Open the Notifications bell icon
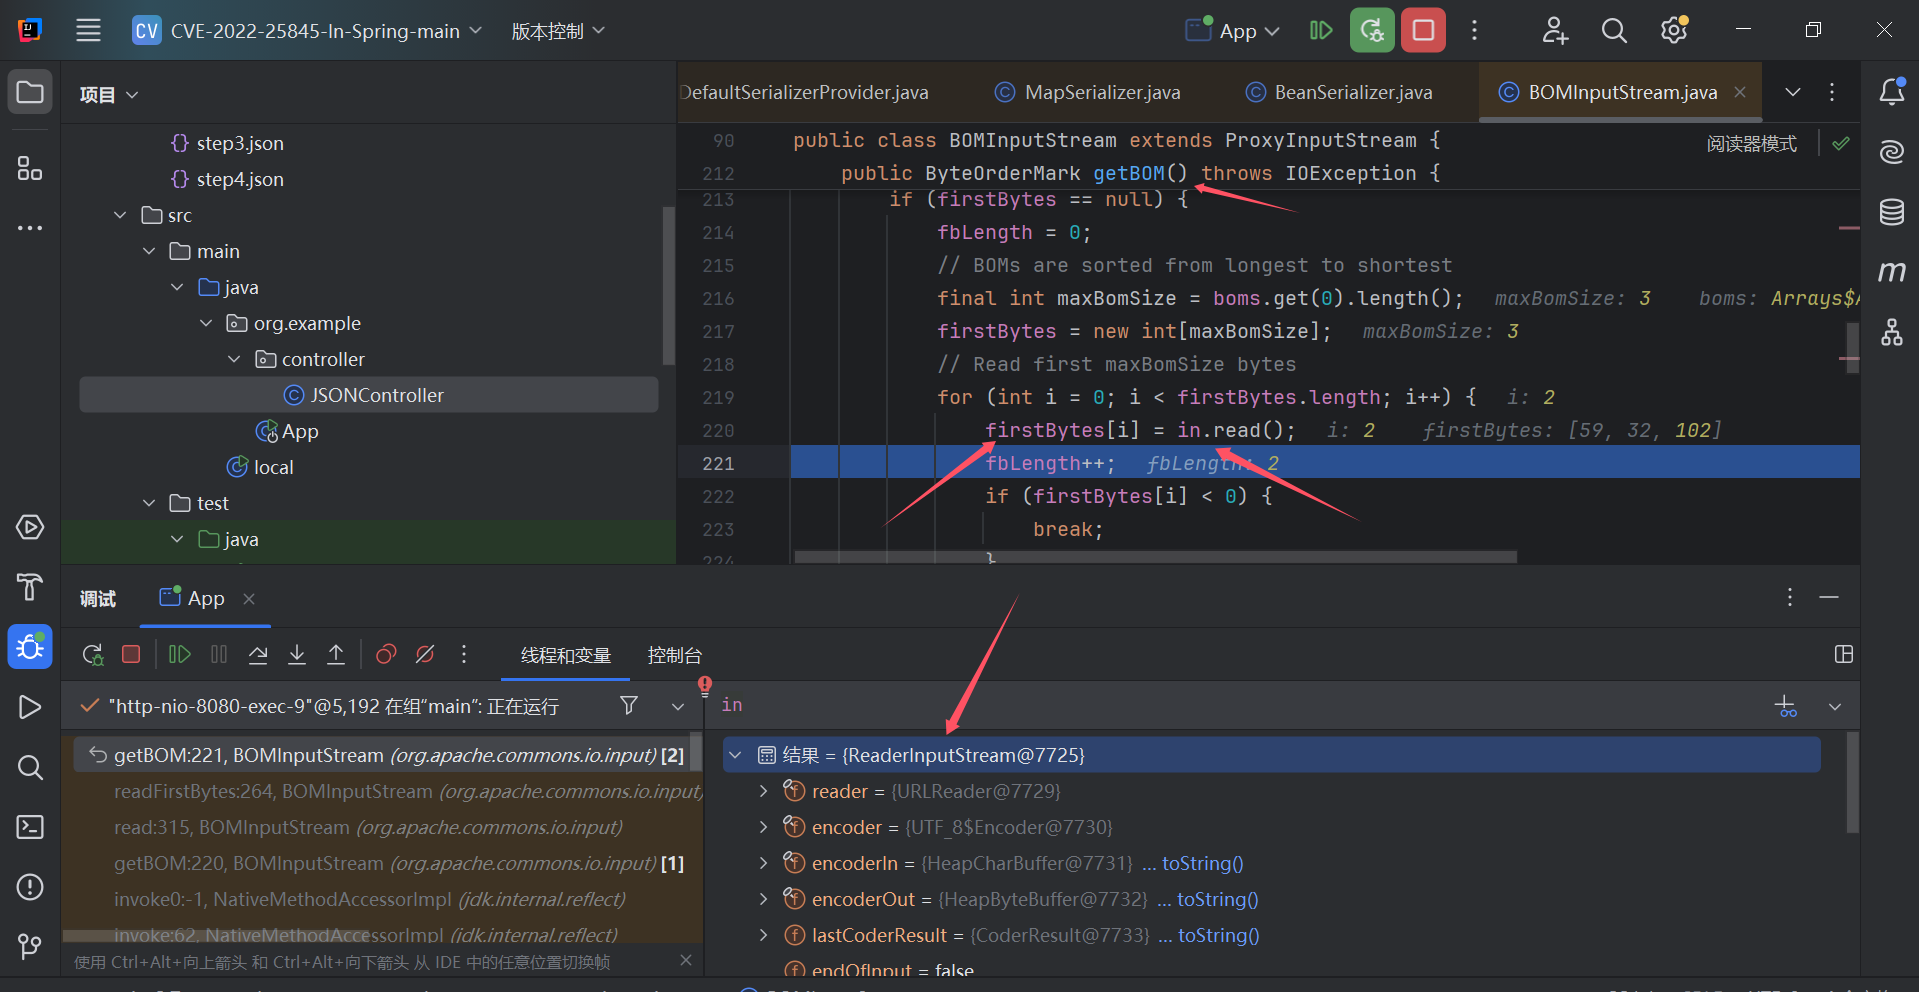 tap(1891, 92)
